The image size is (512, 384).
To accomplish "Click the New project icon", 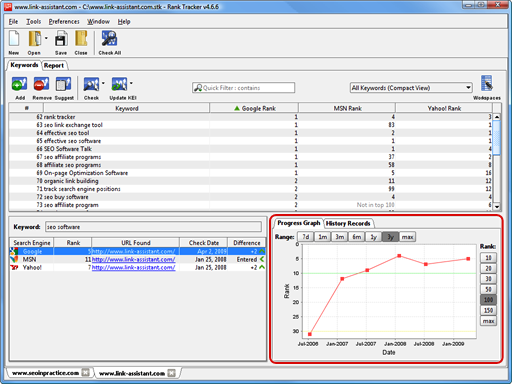I will [x=14, y=38].
